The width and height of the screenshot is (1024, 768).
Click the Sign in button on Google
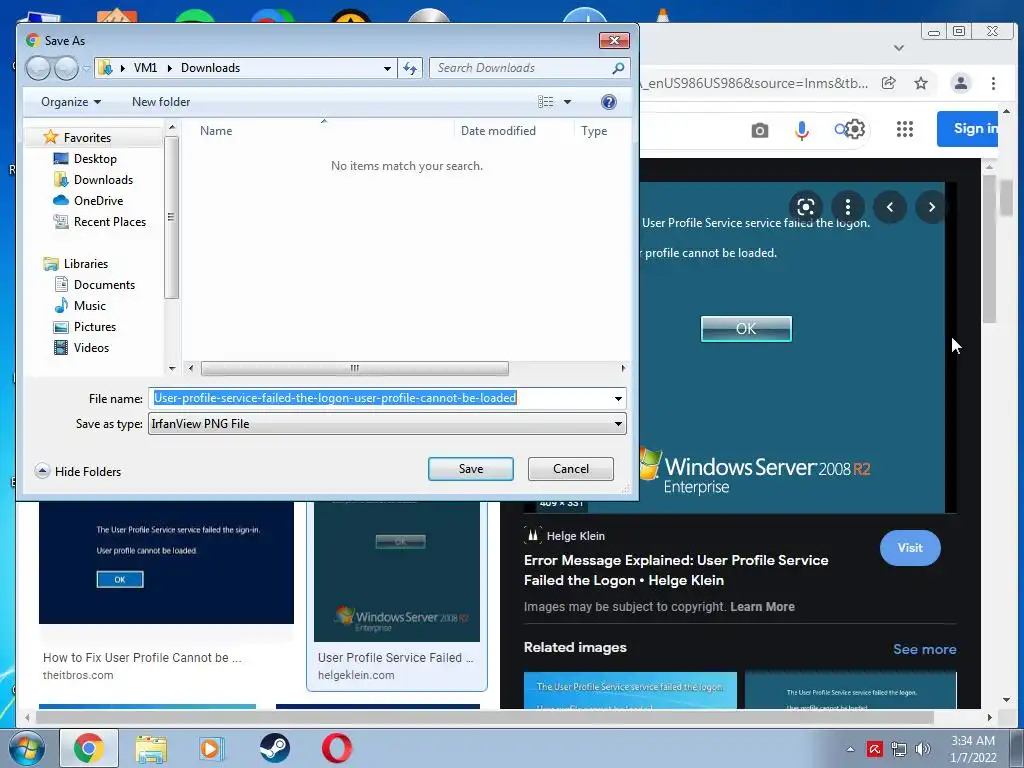[968, 129]
